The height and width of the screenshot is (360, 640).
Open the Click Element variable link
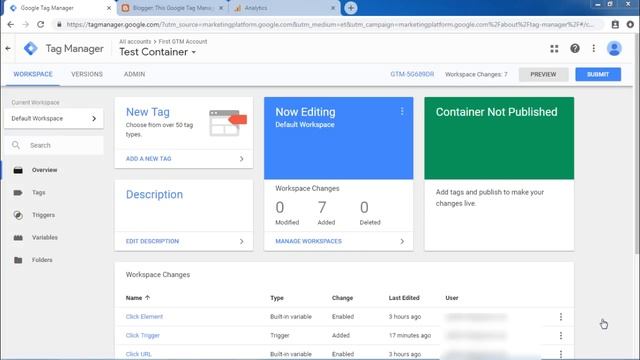pyautogui.click(x=144, y=317)
